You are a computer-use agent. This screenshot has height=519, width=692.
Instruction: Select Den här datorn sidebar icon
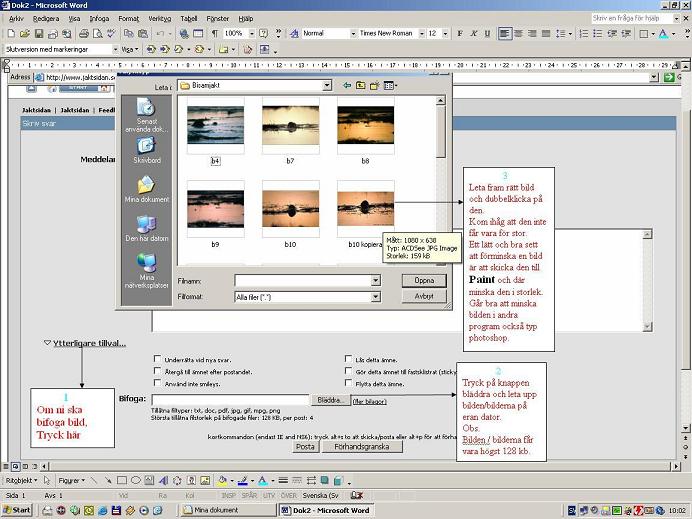[x=146, y=225]
